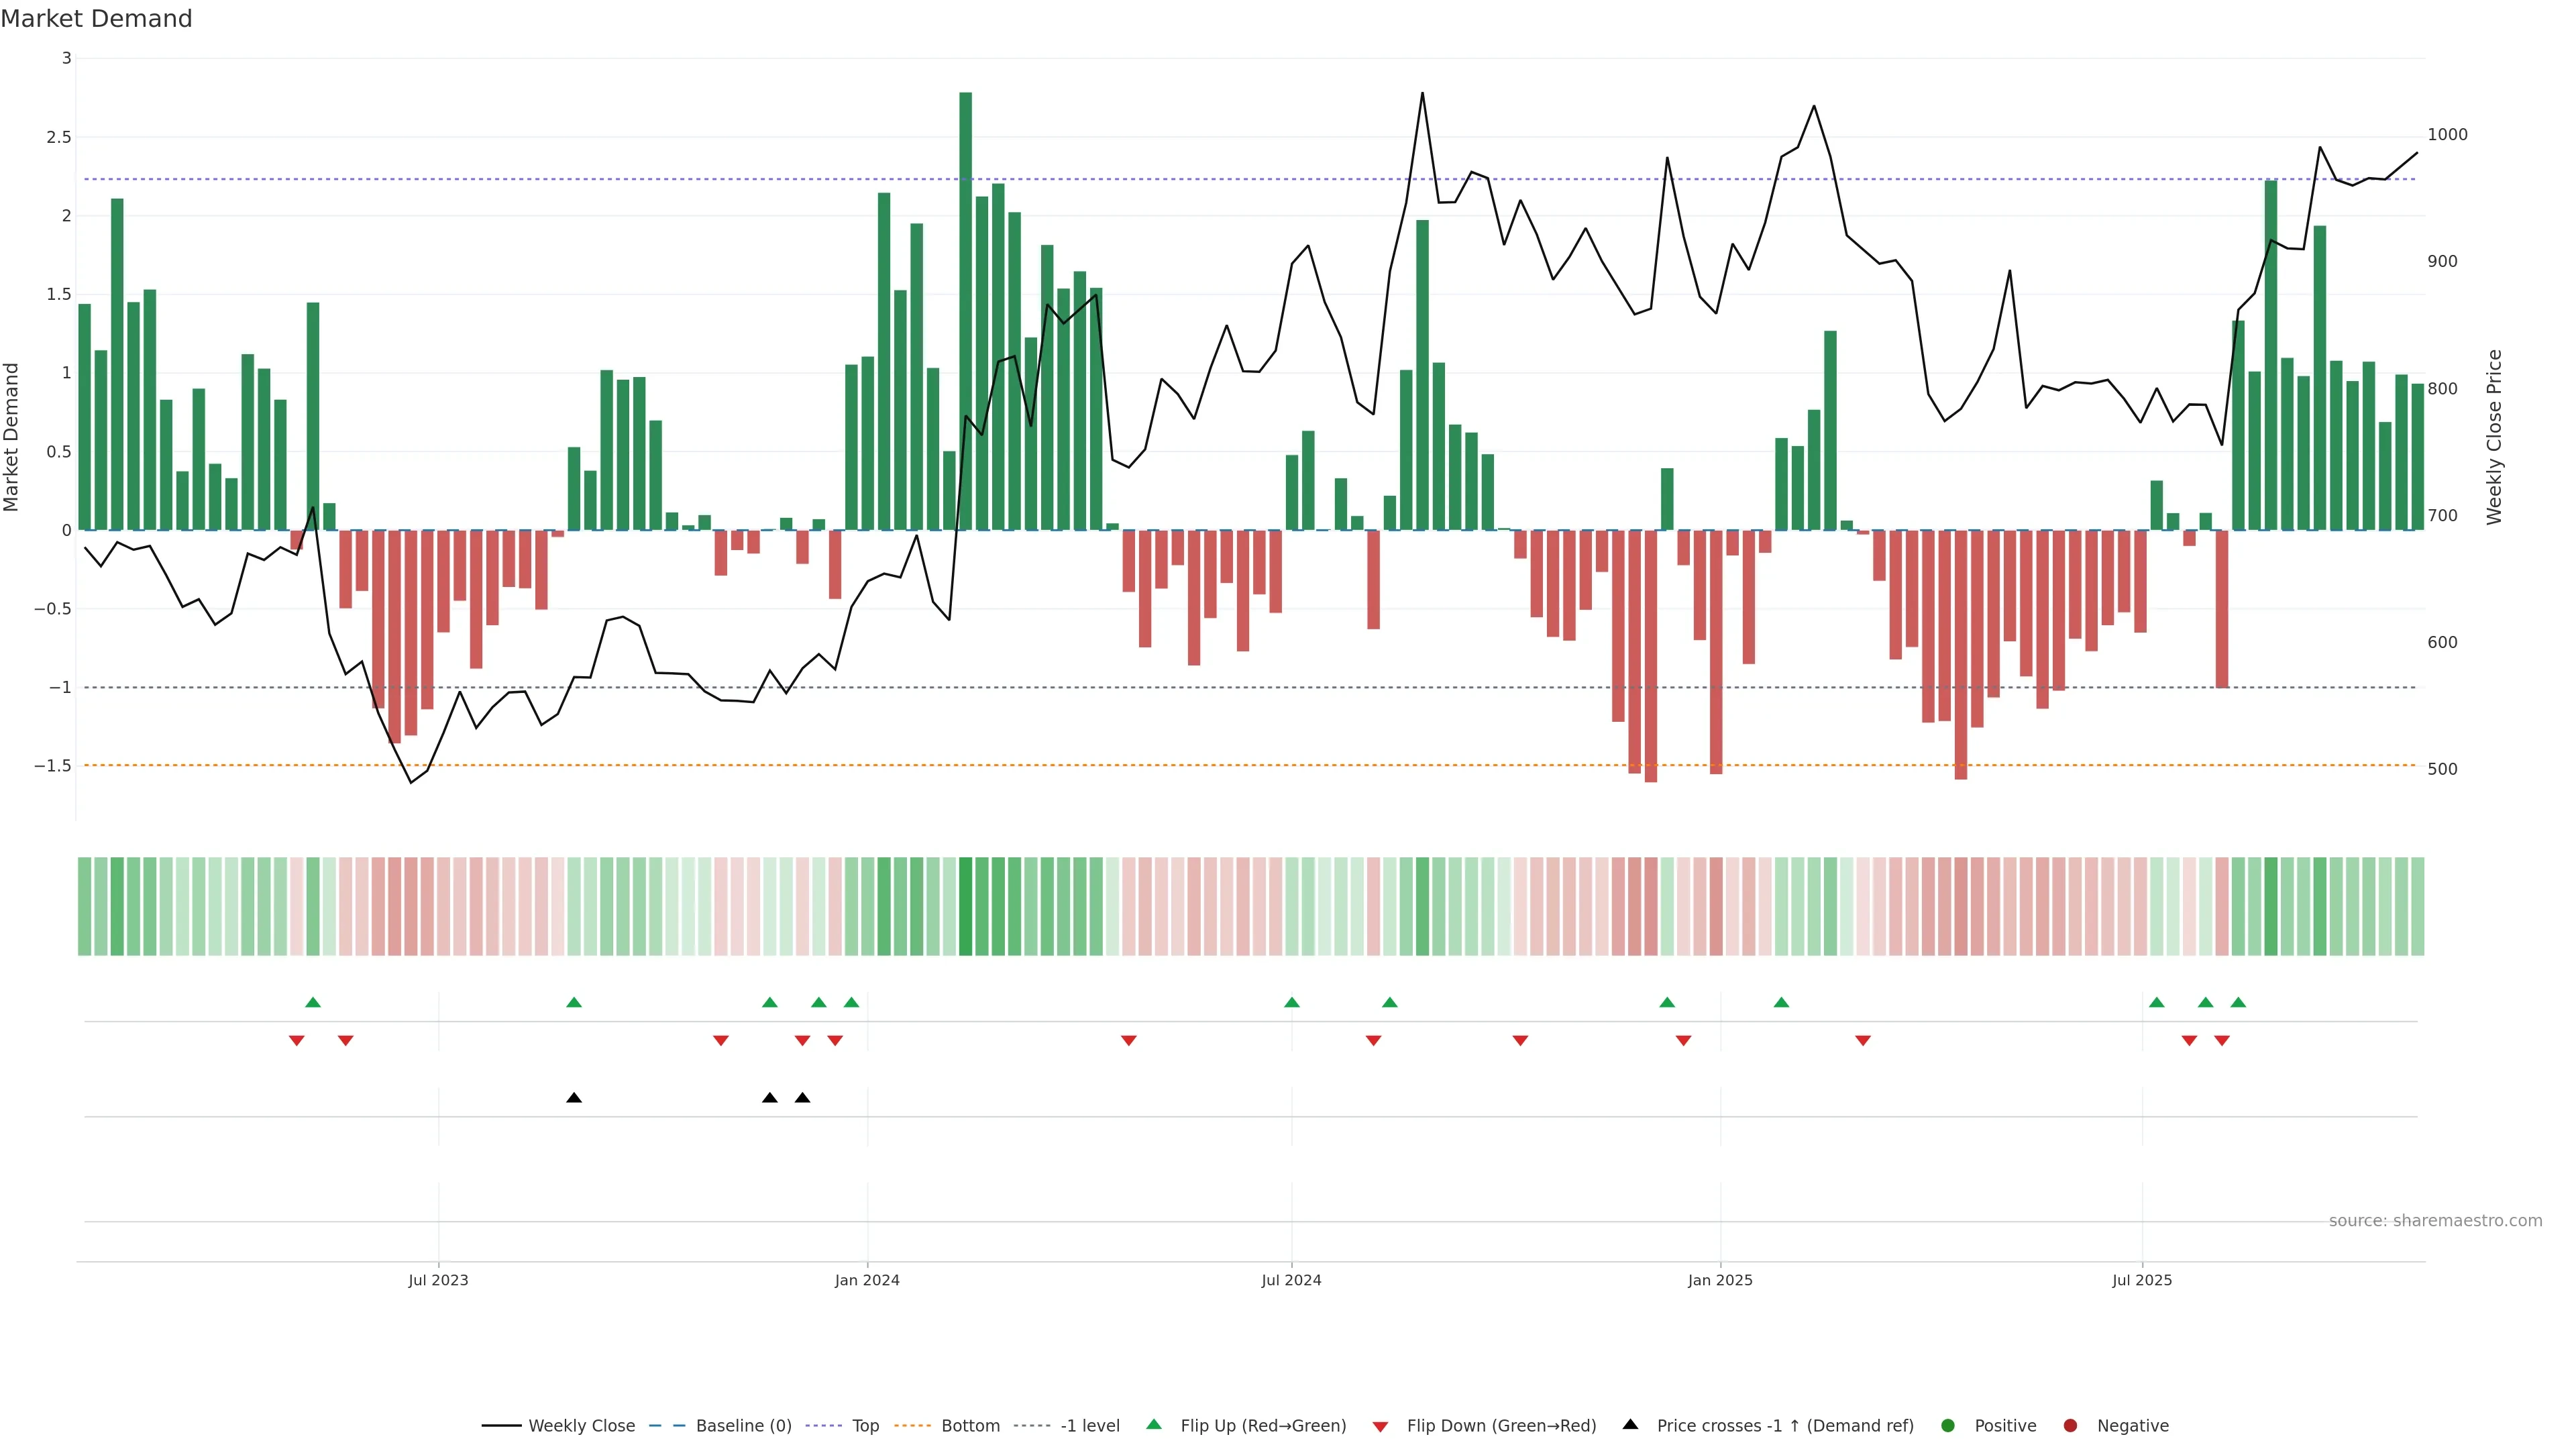Click the Jan 2024 x-axis label
The width and height of the screenshot is (2576, 1449).
click(x=867, y=1280)
